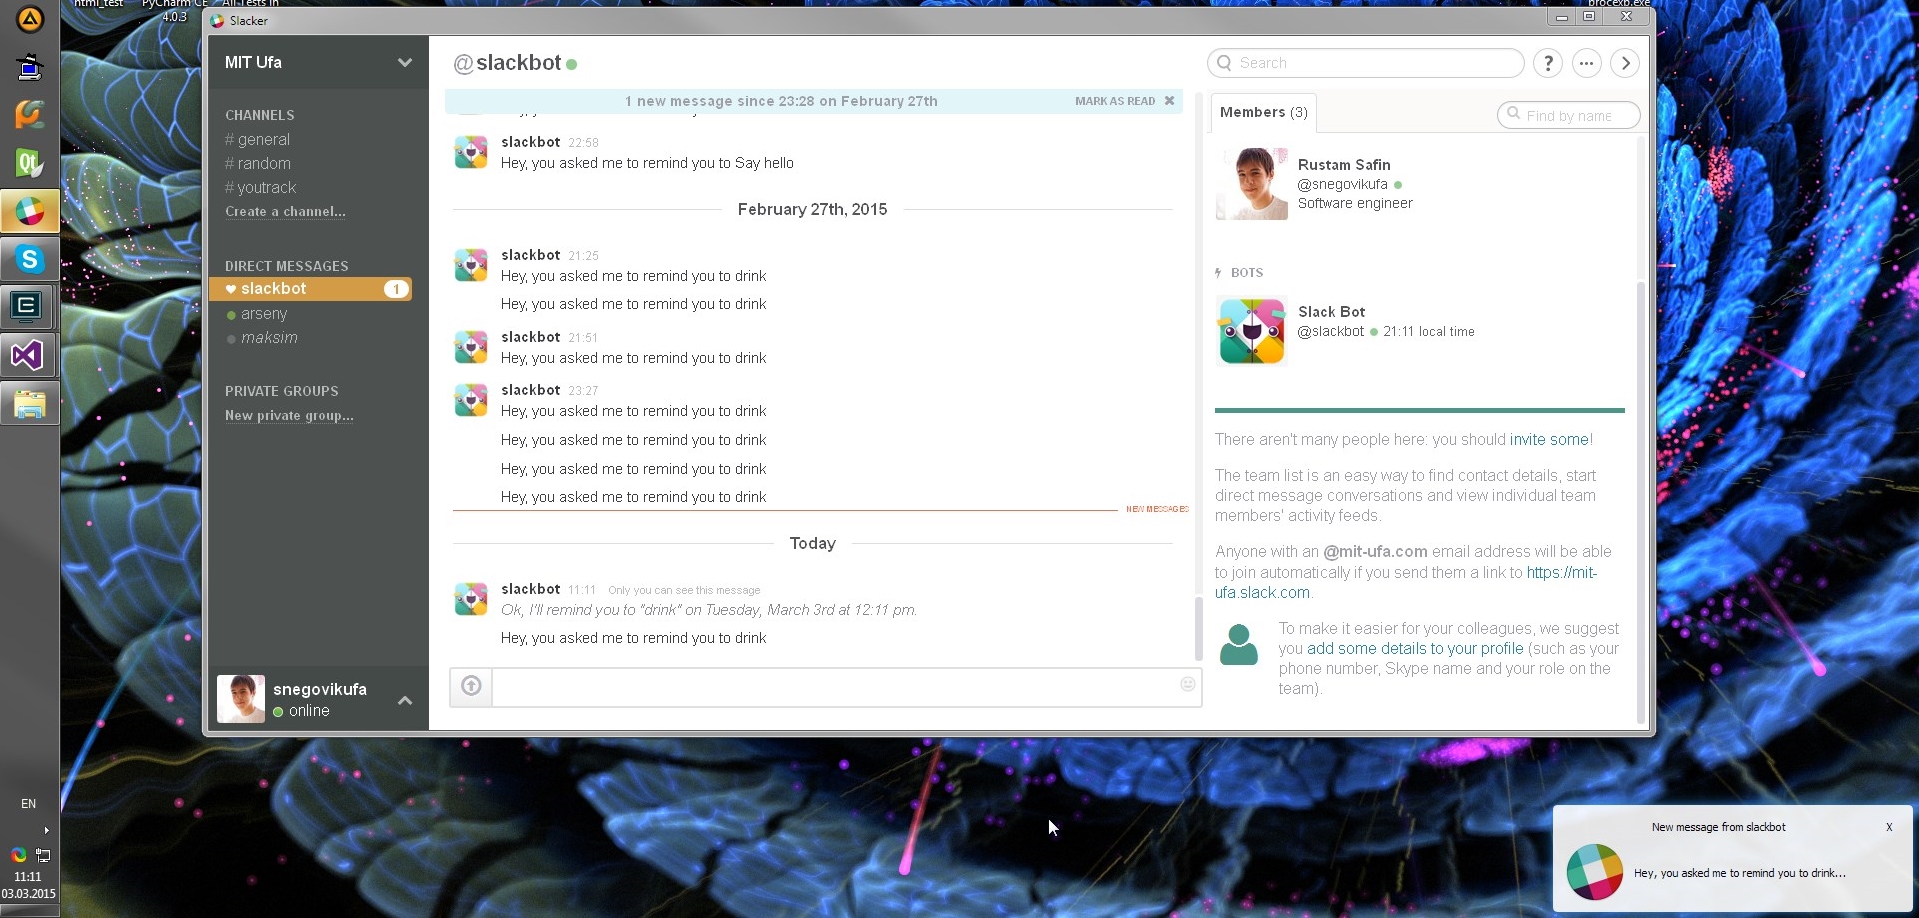The height and width of the screenshot is (918, 1919).
Task: Open the youtrack channel
Action: (x=261, y=188)
